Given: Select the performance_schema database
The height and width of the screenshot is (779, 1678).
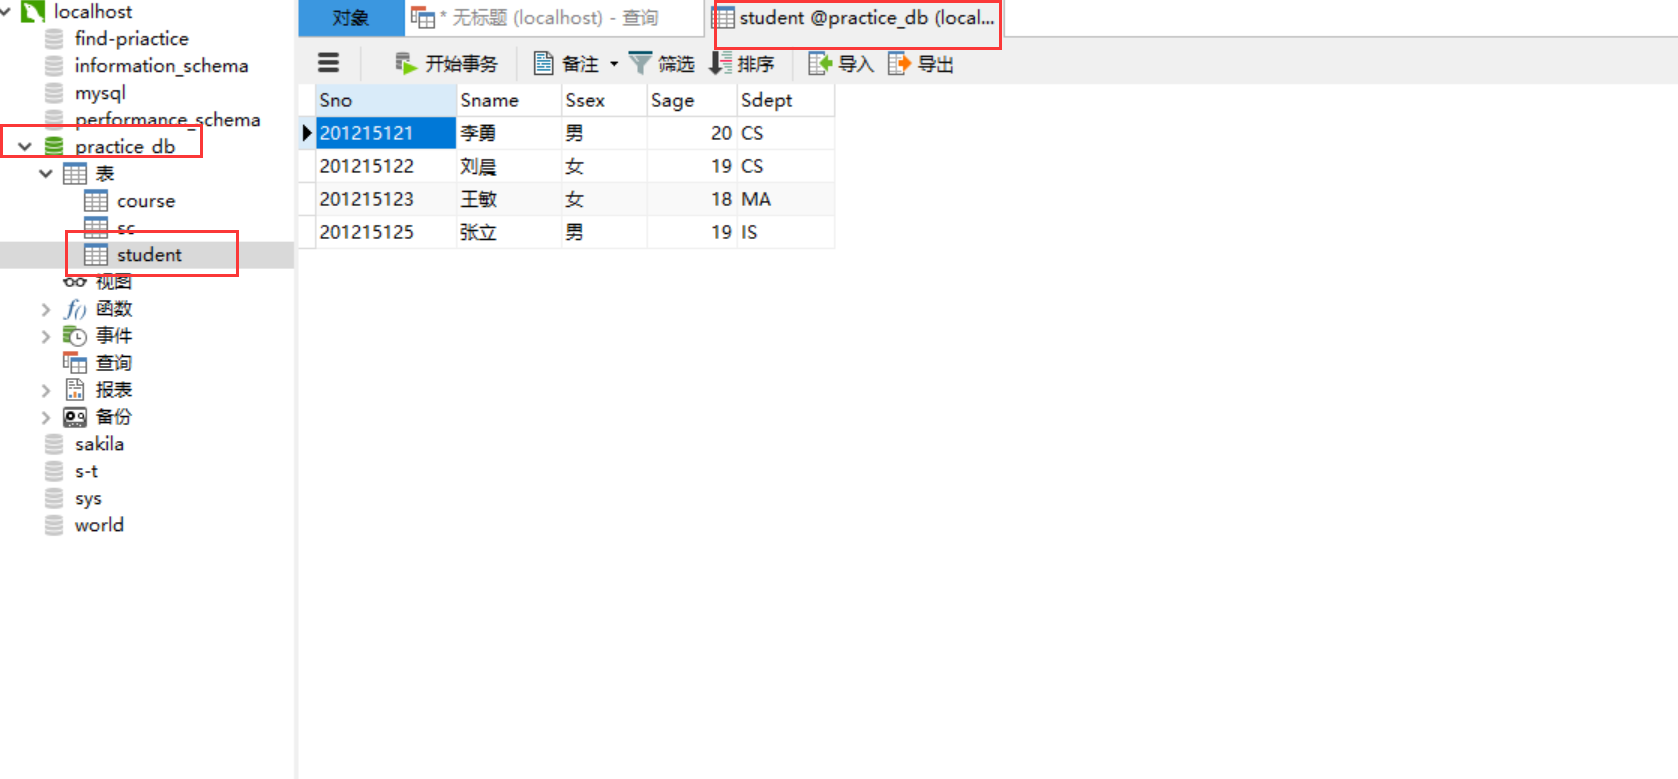Looking at the screenshot, I should tap(167, 120).
